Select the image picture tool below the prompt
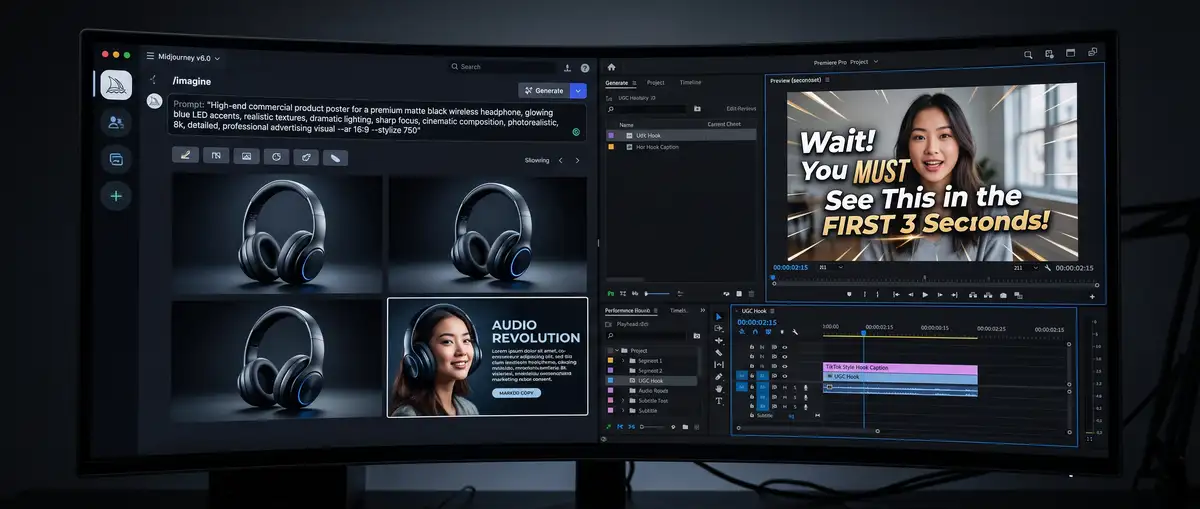Viewport: 1200px width, 509px height. (x=246, y=157)
